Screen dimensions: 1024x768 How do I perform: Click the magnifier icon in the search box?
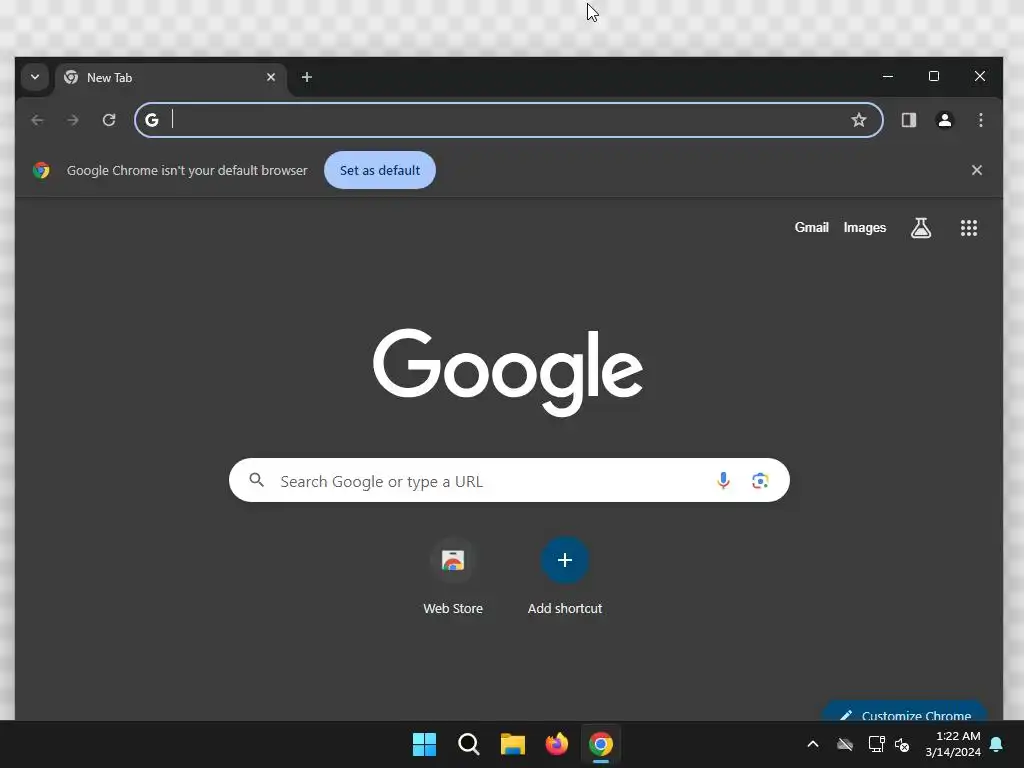point(257,481)
